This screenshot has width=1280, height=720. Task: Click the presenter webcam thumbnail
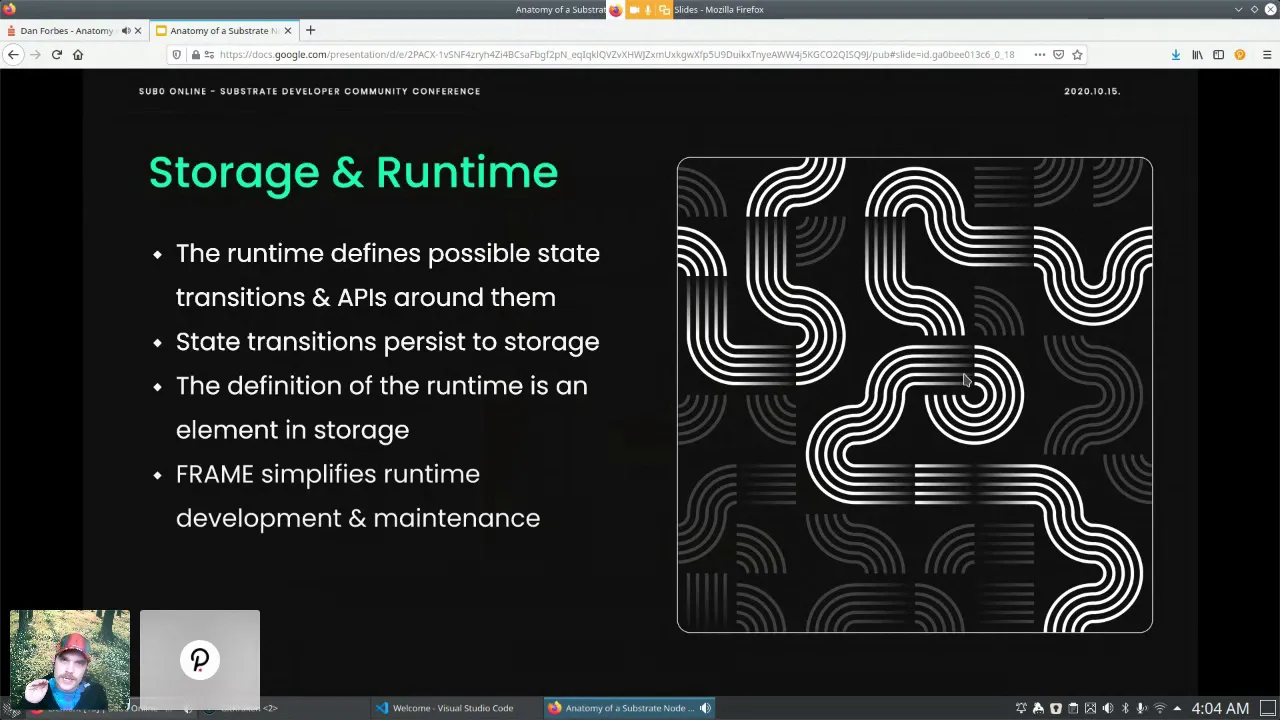pos(70,660)
